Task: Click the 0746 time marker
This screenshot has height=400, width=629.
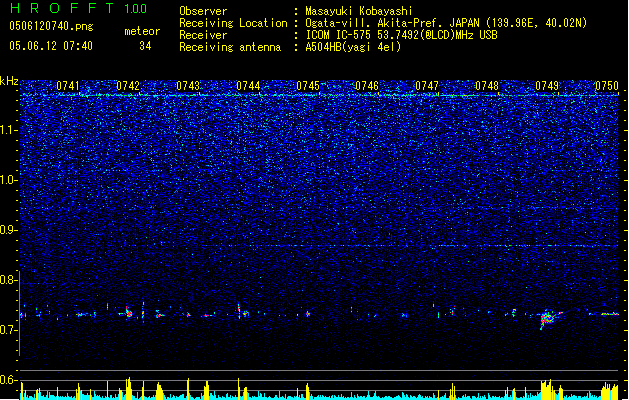Action: coord(367,86)
